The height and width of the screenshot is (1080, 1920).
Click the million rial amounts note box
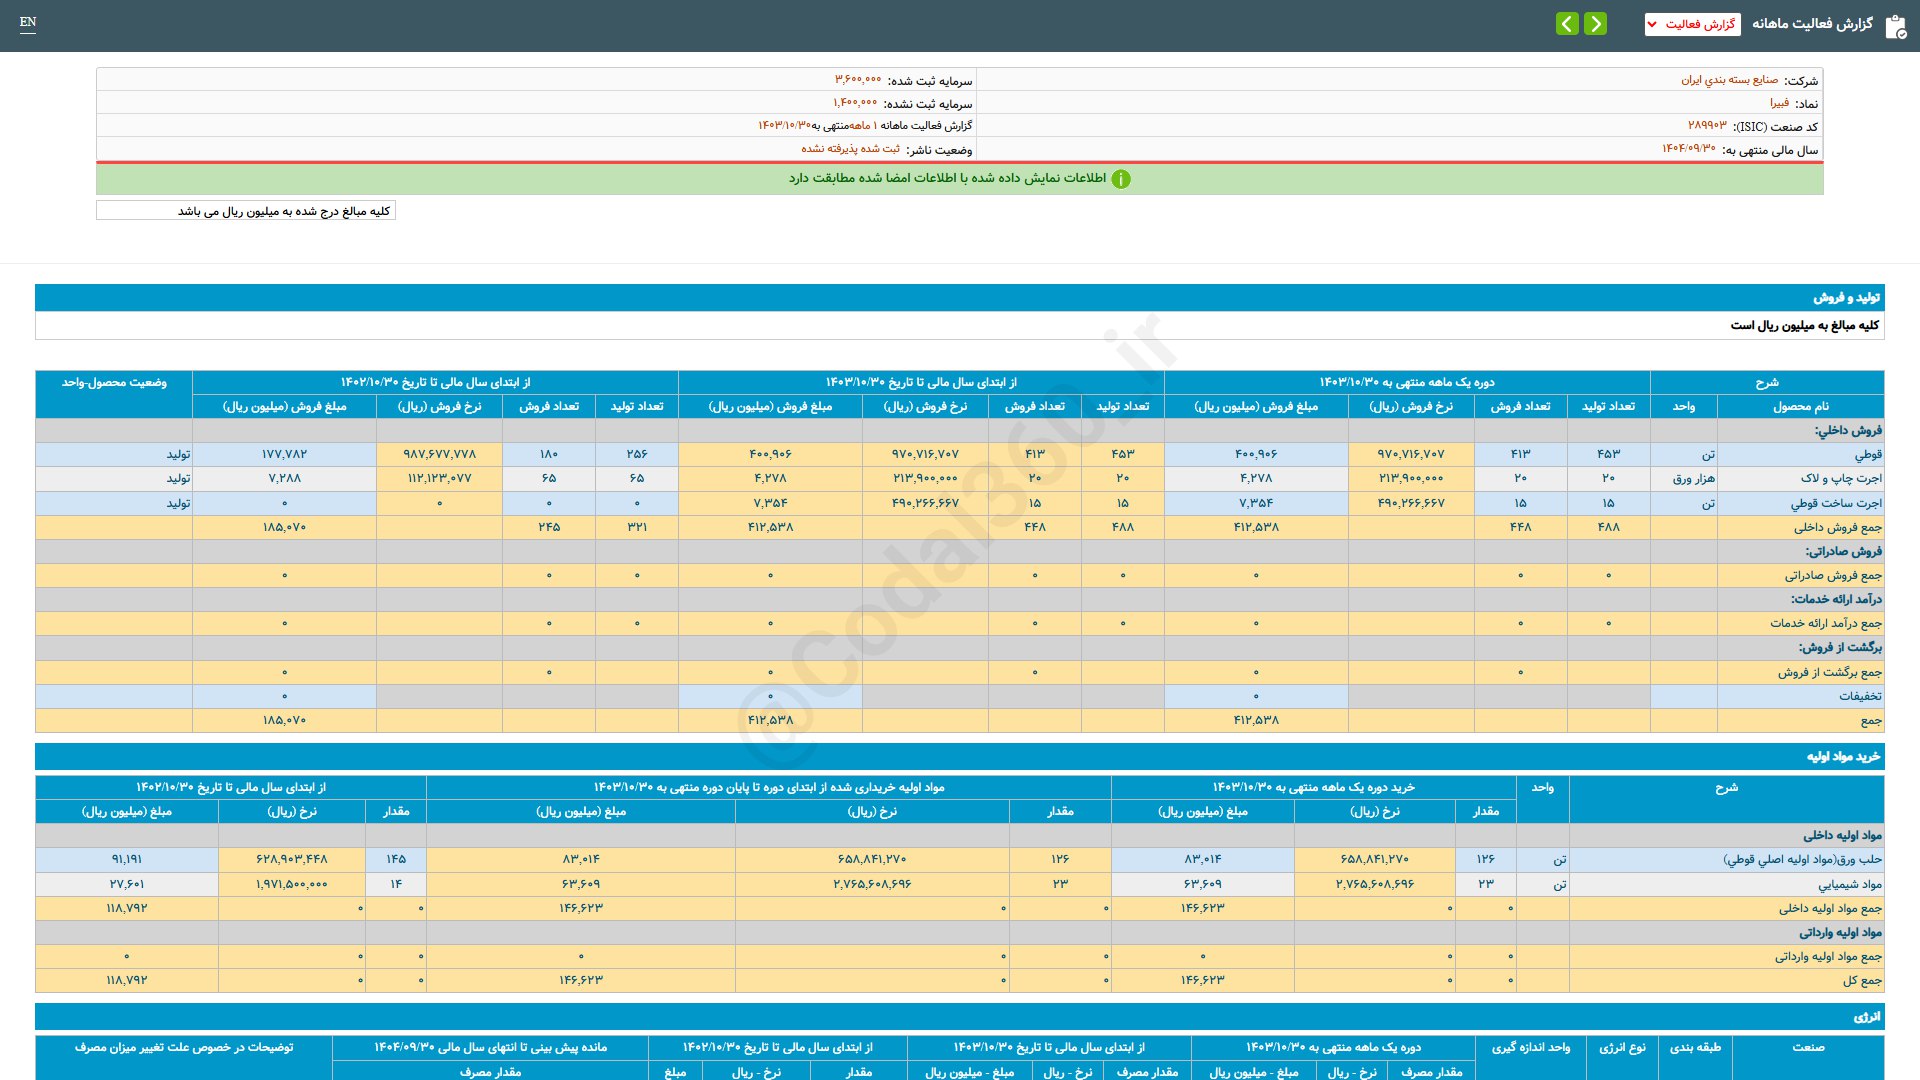pyautogui.click(x=246, y=211)
